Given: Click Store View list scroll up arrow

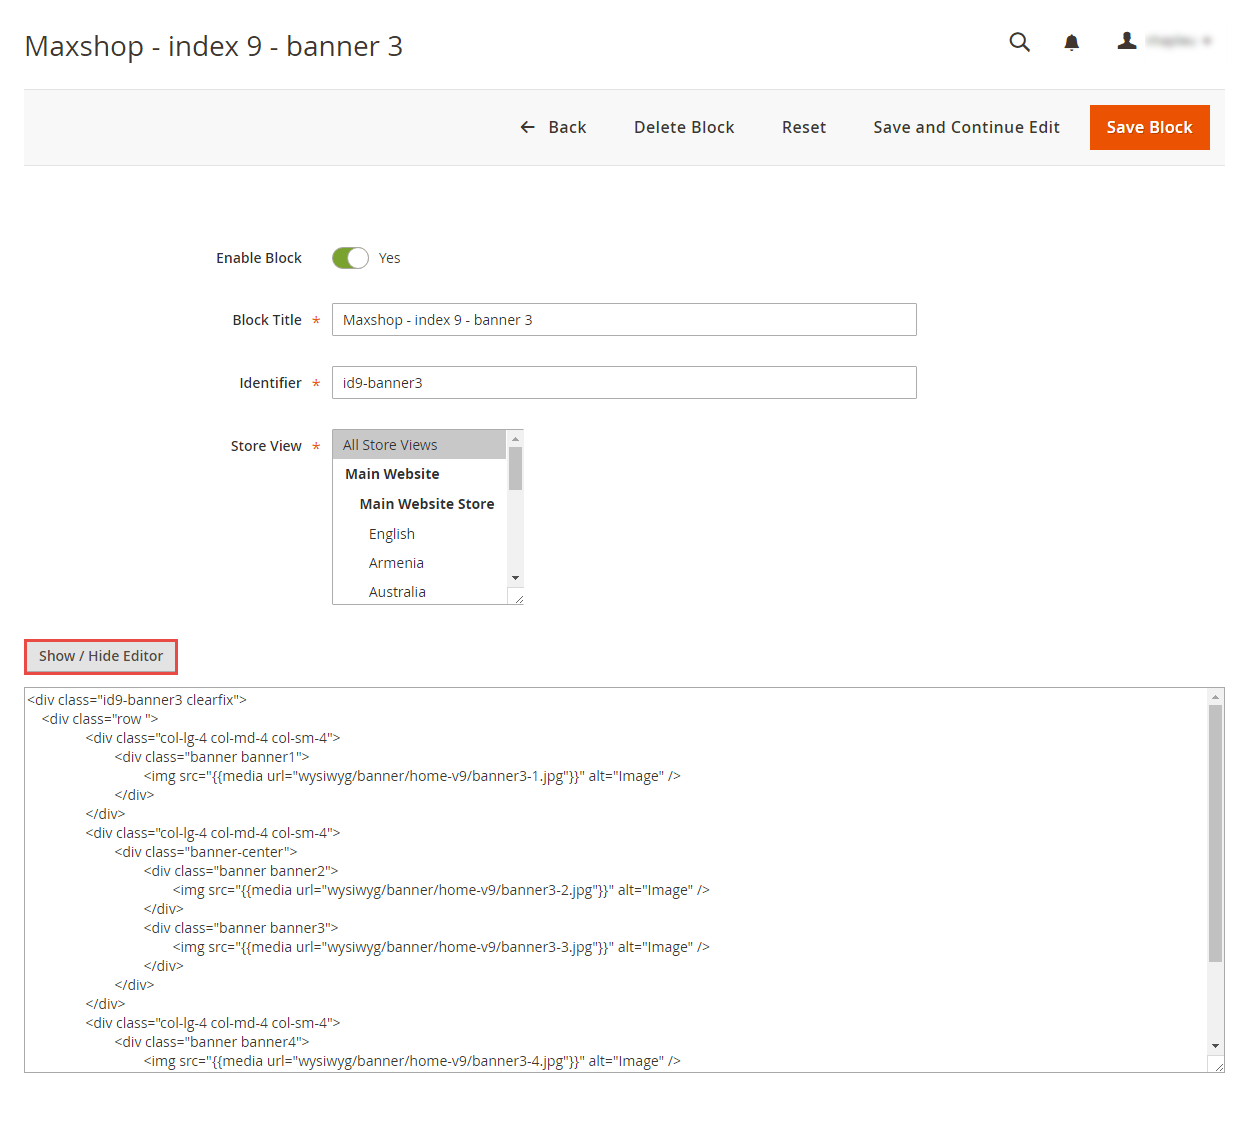Looking at the screenshot, I should pyautogui.click(x=516, y=438).
